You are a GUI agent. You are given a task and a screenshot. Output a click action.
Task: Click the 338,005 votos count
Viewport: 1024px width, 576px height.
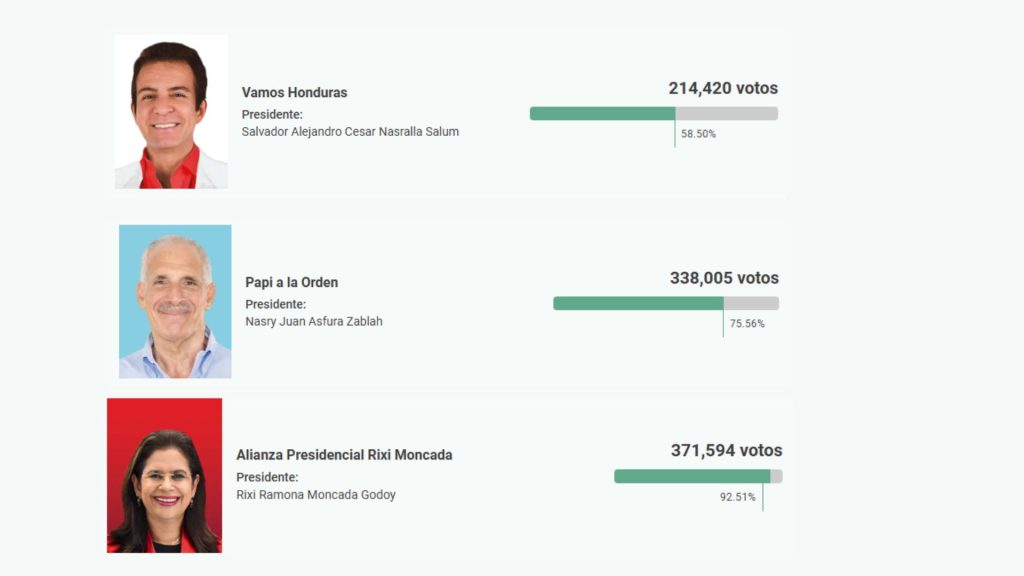point(724,278)
